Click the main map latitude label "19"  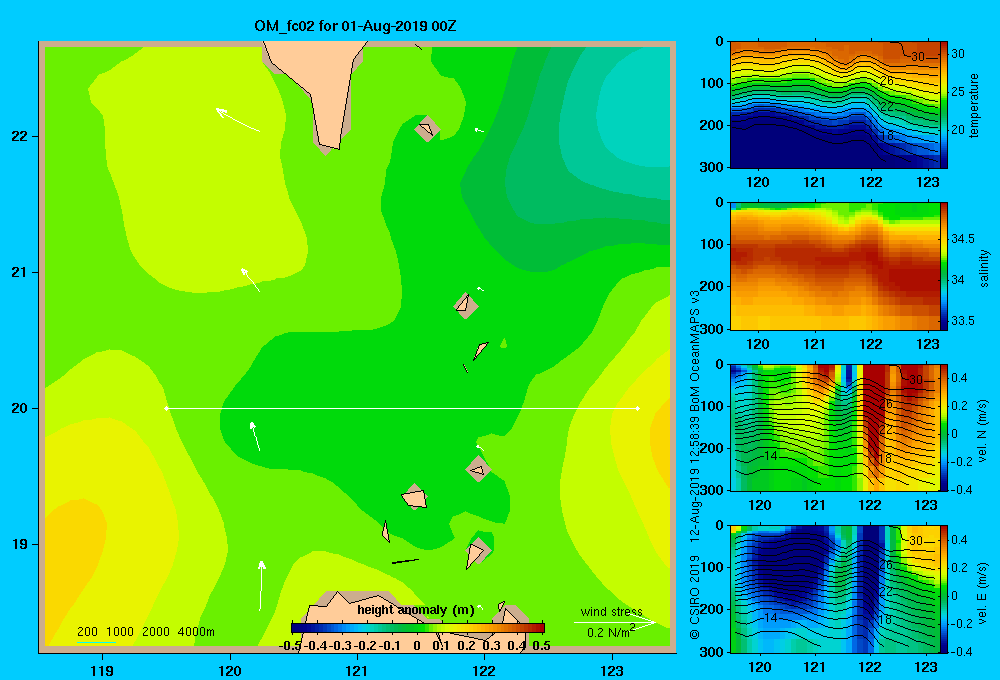tap(20, 544)
